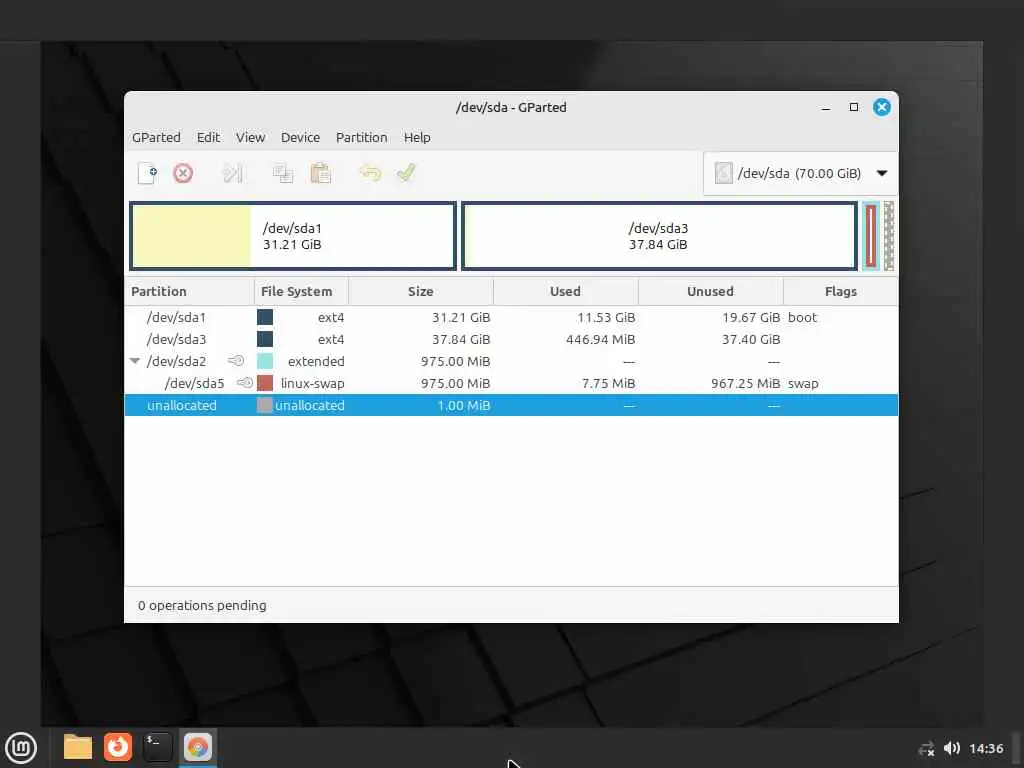Open the network connection tray icon

(926, 749)
